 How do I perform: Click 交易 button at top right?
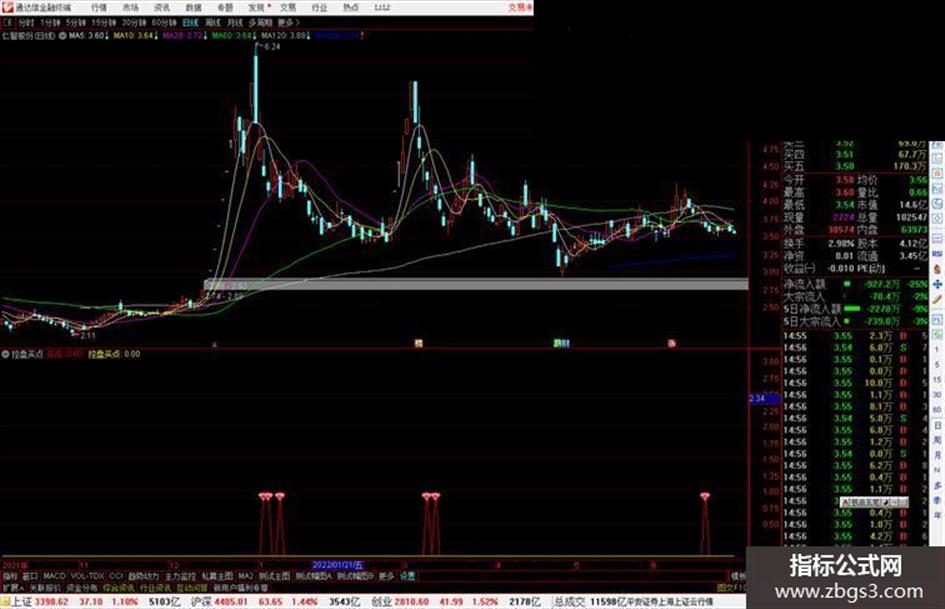(x=518, y=7)
